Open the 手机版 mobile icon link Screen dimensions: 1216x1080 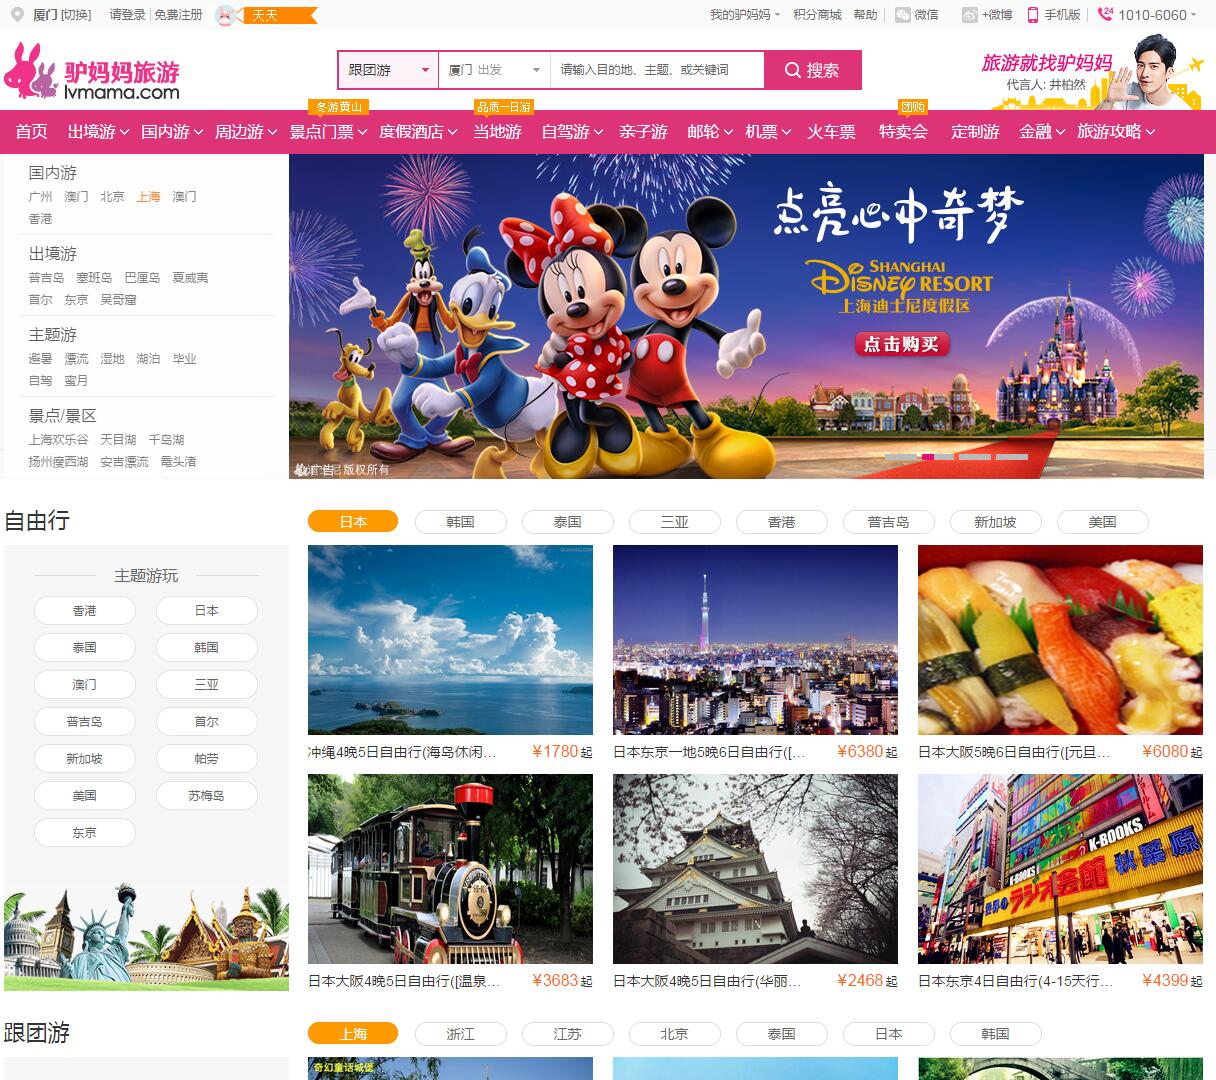[x=1033, y=15]
